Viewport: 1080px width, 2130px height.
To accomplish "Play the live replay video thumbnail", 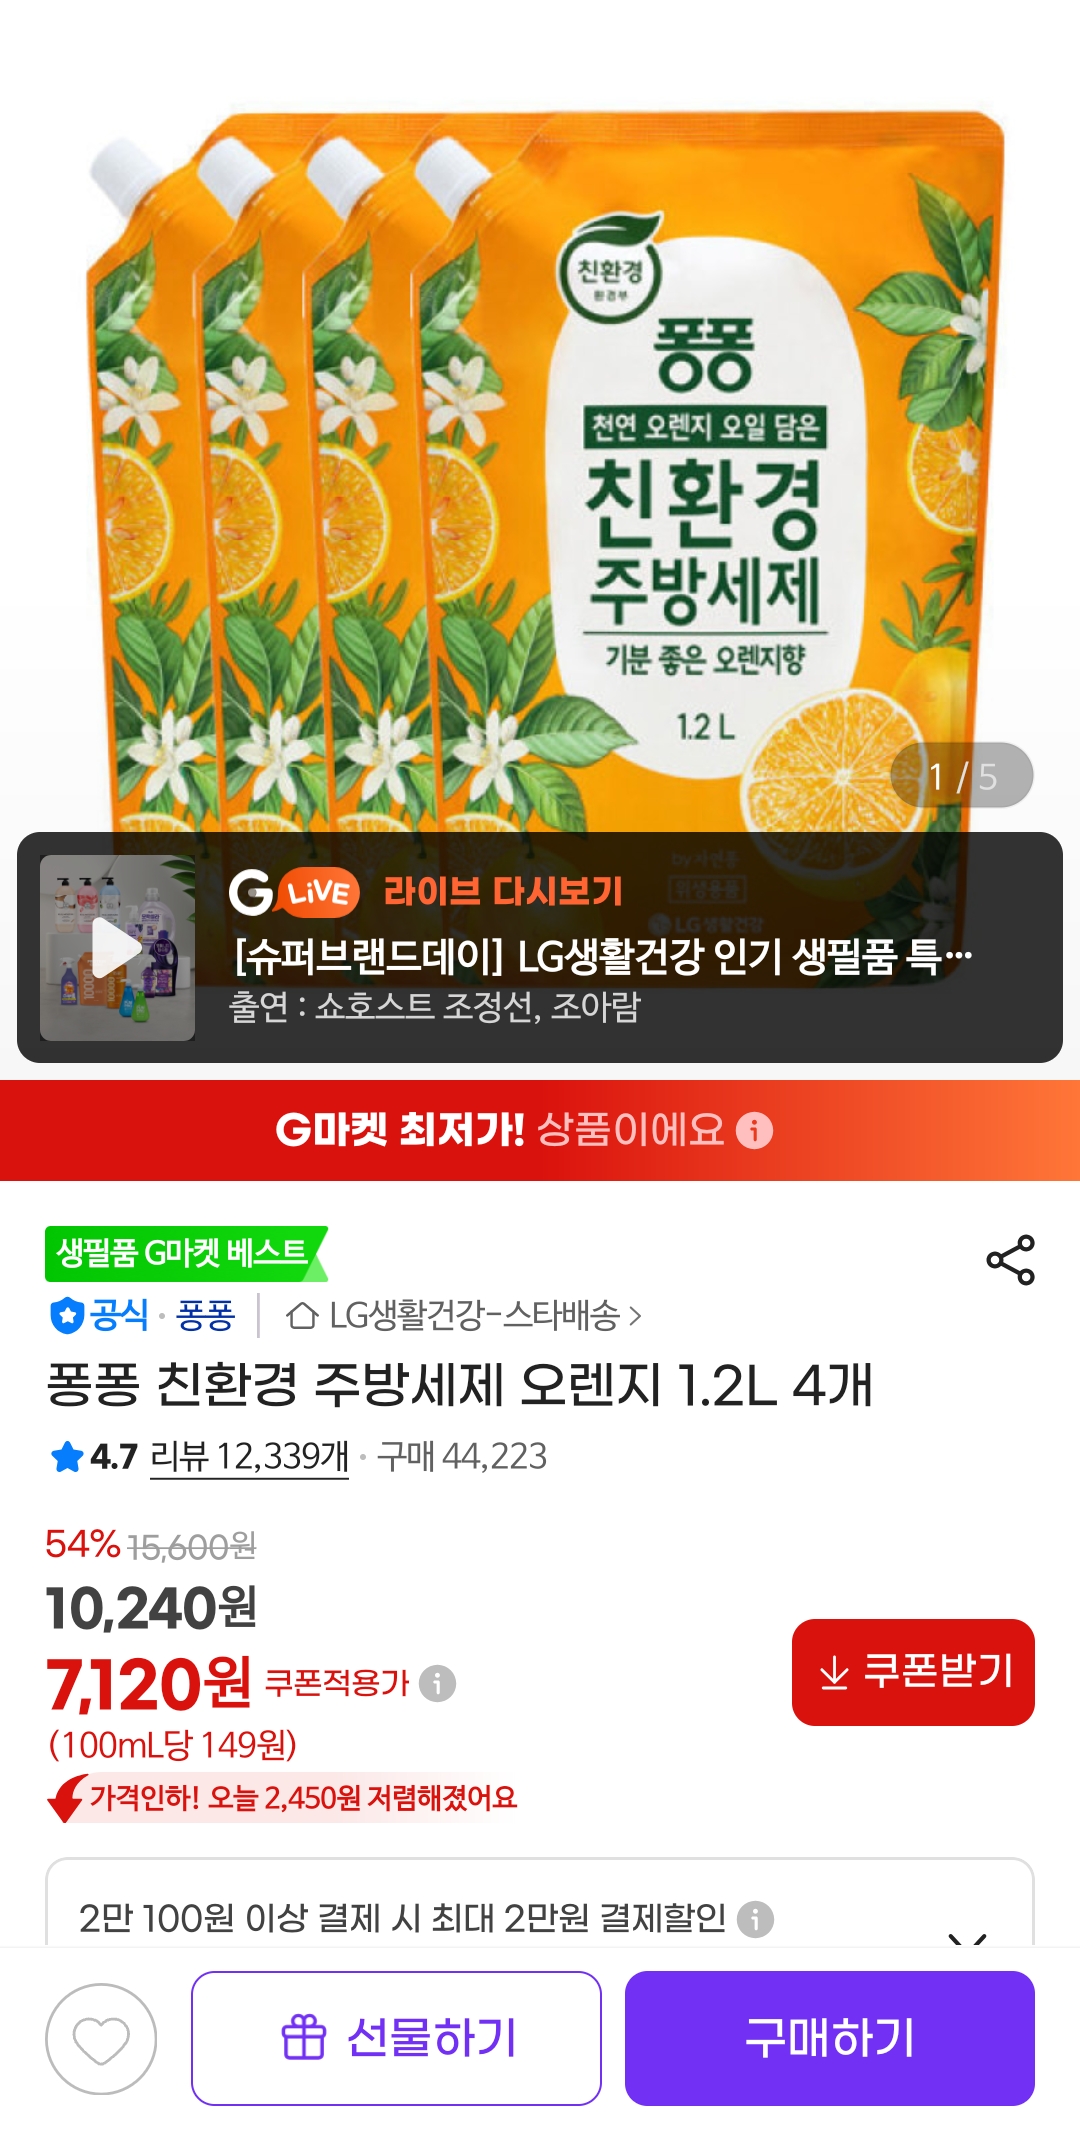I will click(118, 948).
